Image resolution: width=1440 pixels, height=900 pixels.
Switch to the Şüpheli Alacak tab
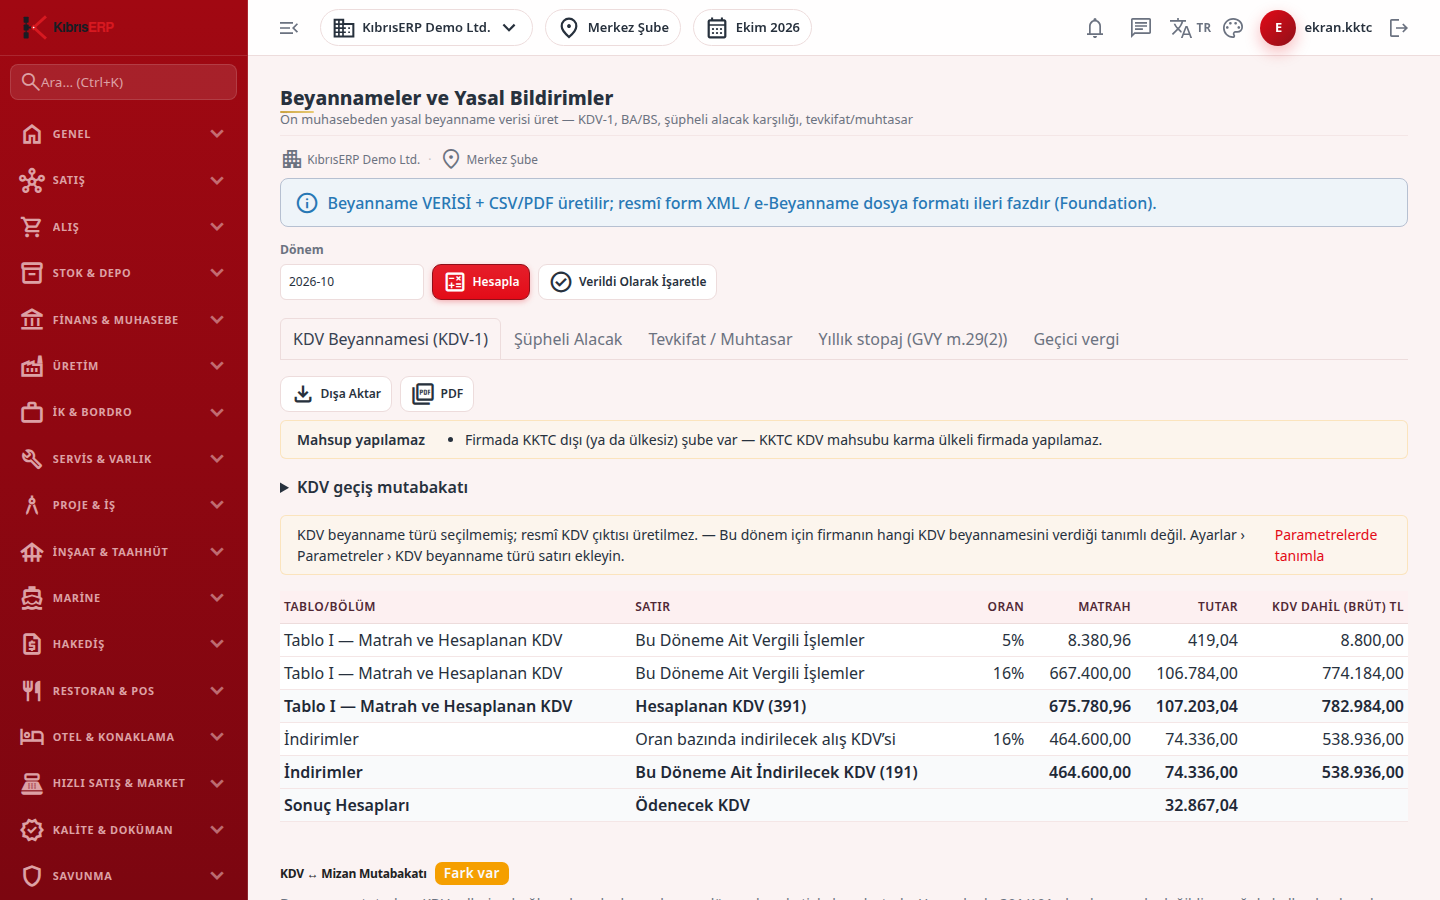[x=568, y=340]
